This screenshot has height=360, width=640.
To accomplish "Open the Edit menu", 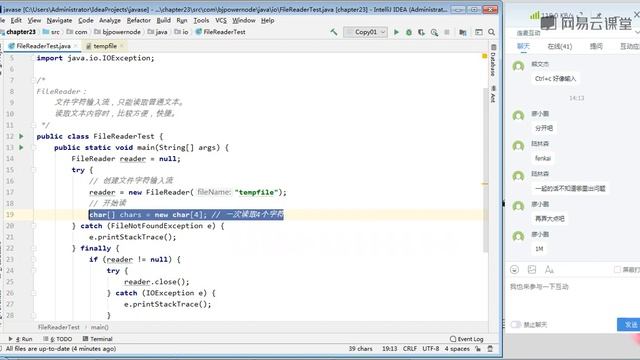I will 16,20.
